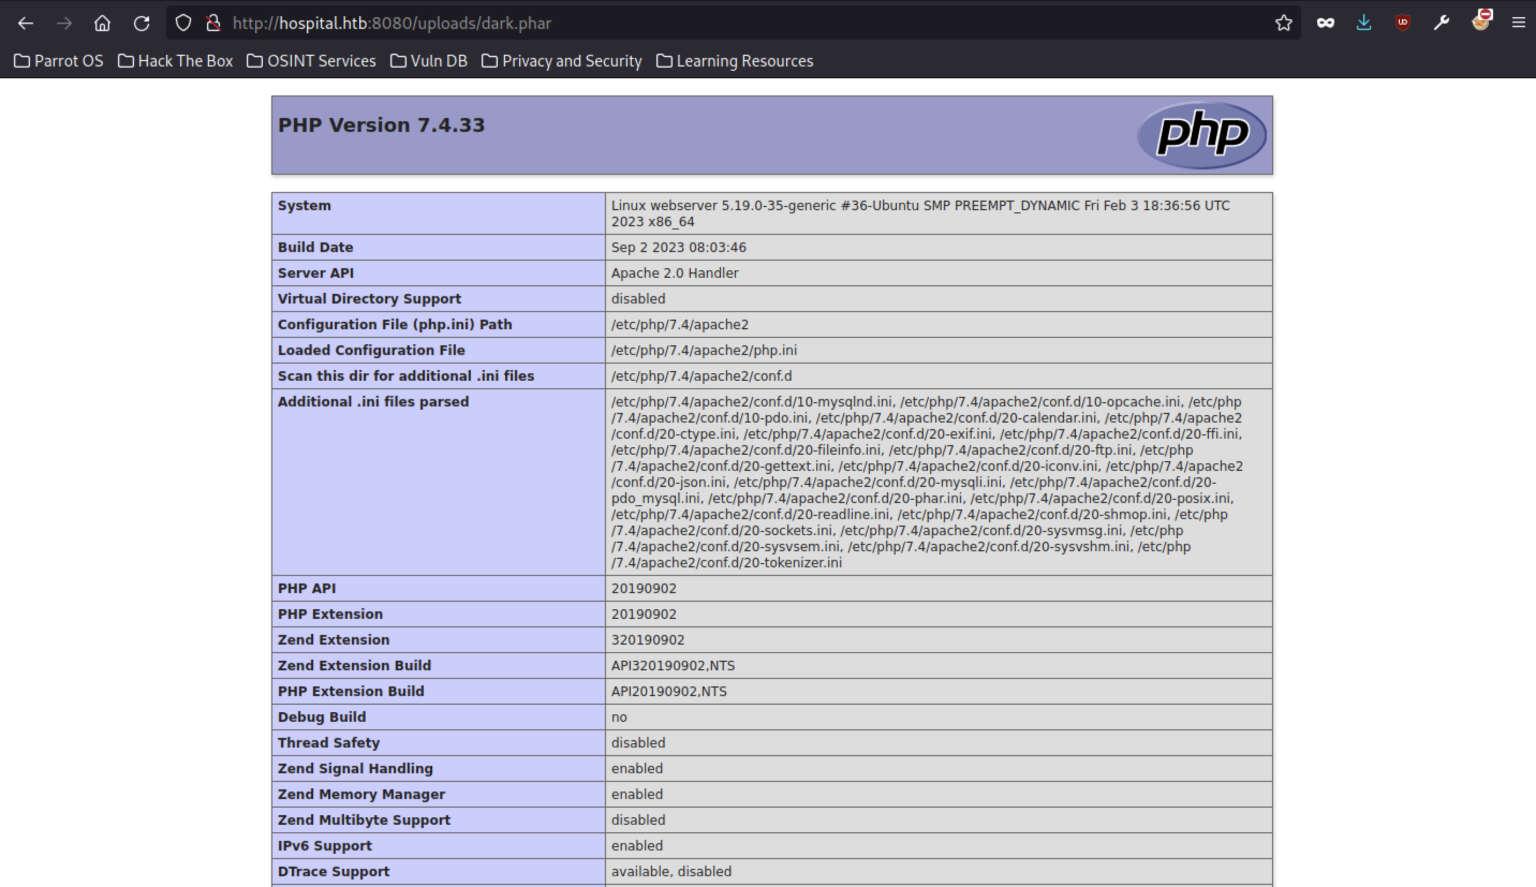Expand the OSINT Services bookmark folder
The image size is (1536, 887).
tap(311, 61)
